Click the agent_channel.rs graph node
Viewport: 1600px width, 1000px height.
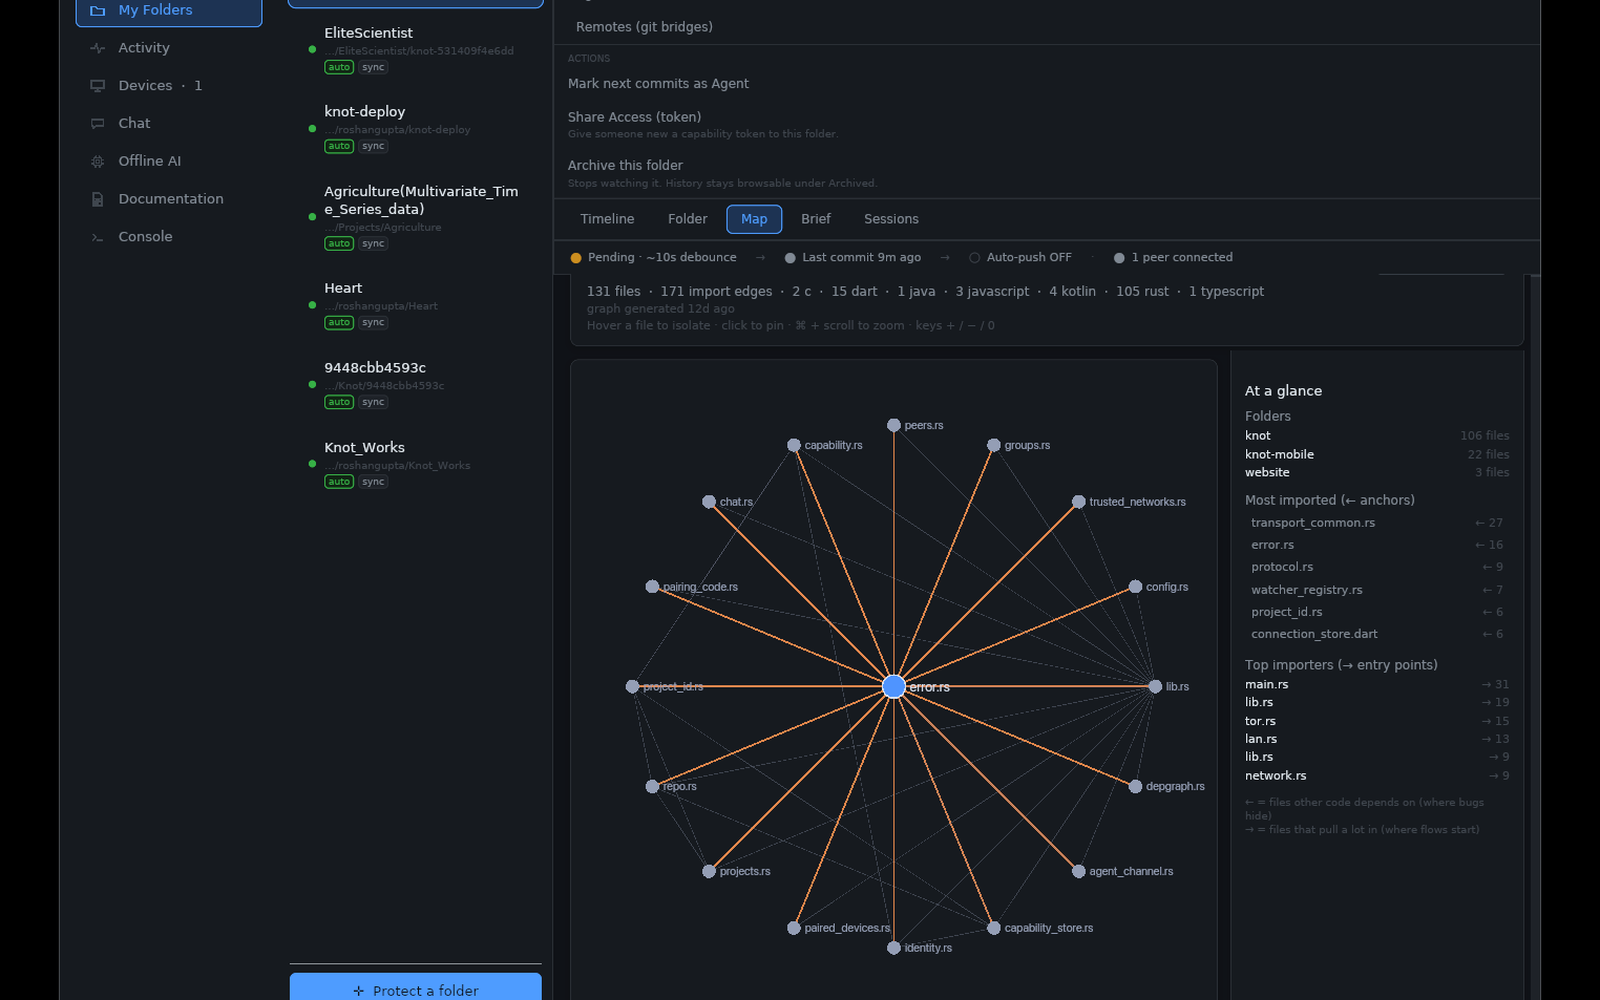[1079, 871]
